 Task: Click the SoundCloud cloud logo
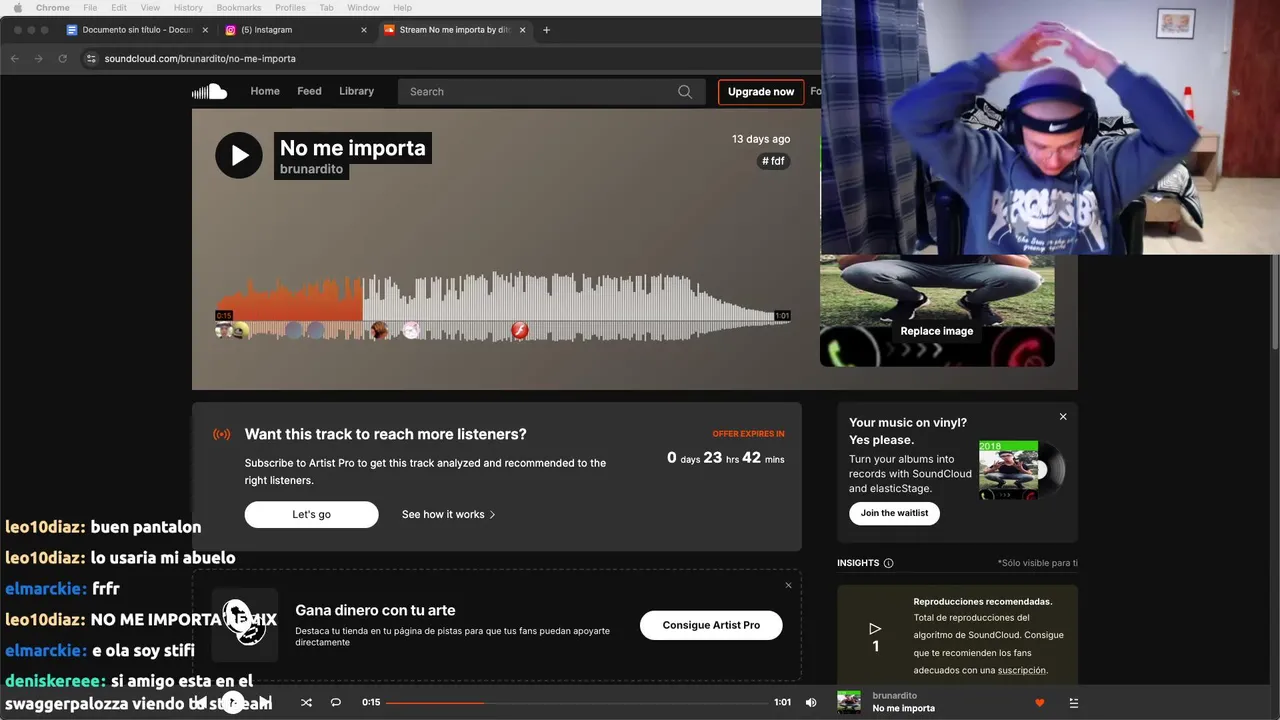click(210, 91)
